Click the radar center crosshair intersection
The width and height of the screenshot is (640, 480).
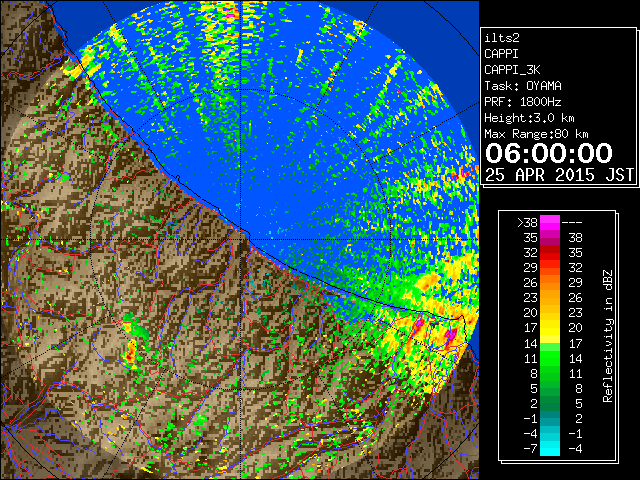pos(241,239)
